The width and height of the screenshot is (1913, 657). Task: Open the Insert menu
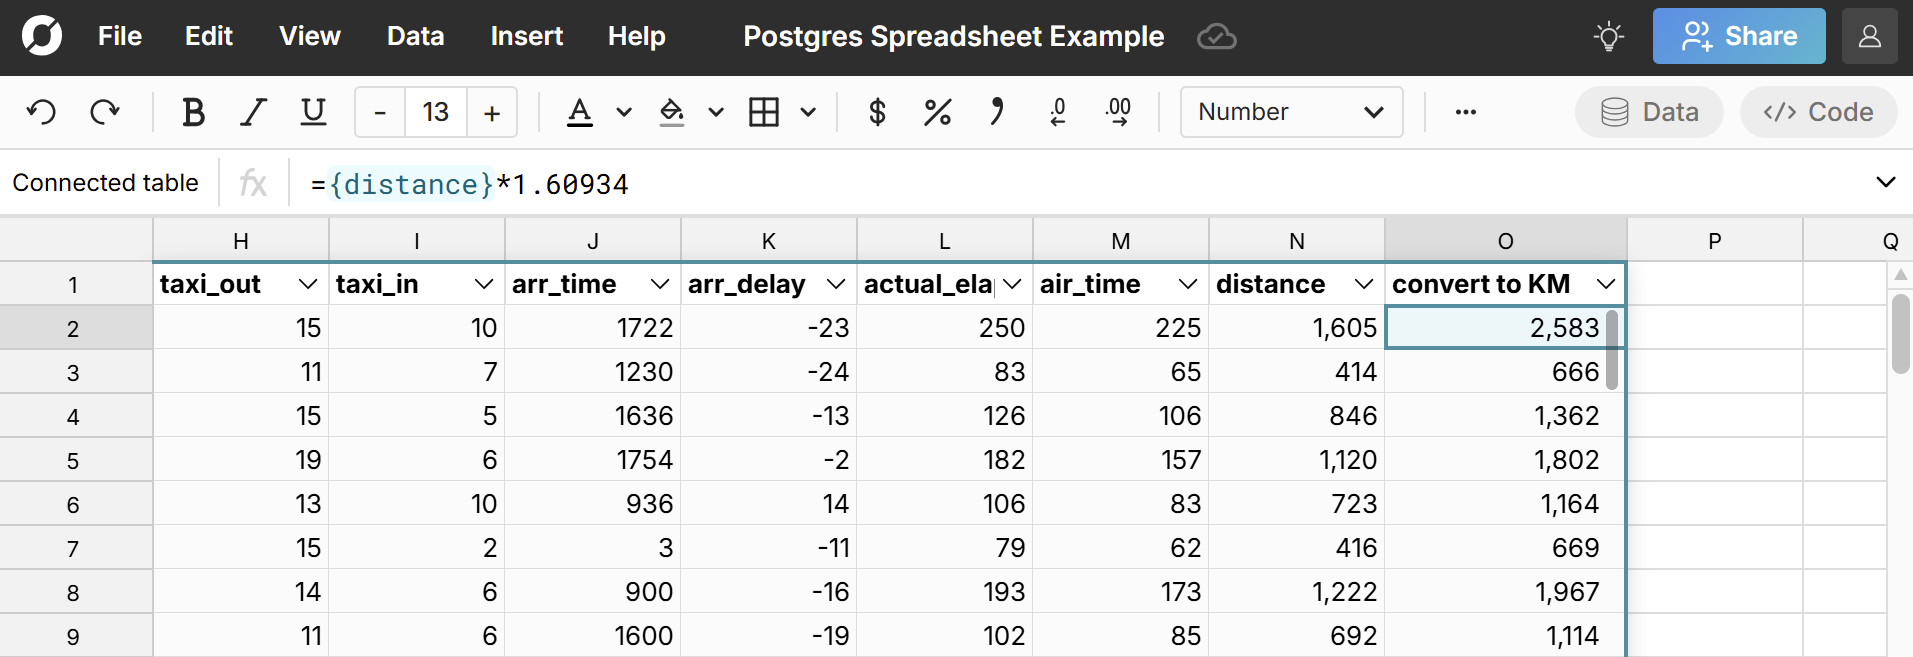pos(526,37)
